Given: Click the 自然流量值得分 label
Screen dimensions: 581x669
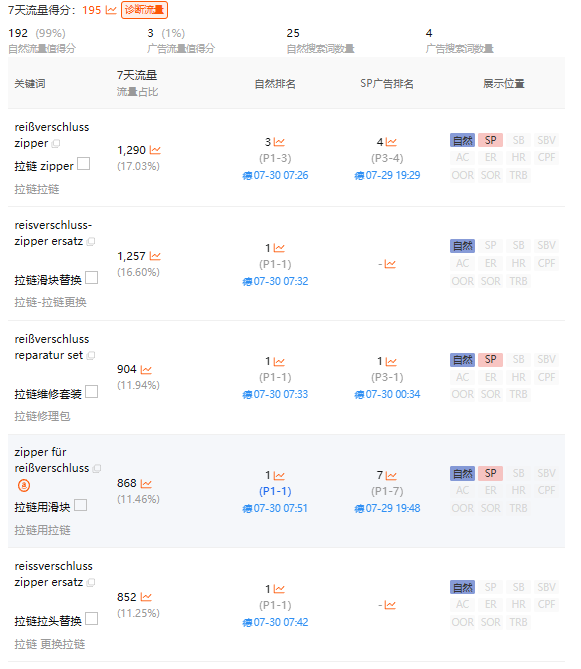Looking at the screenshot, I should pyautogui.click(x=42, y=49).
